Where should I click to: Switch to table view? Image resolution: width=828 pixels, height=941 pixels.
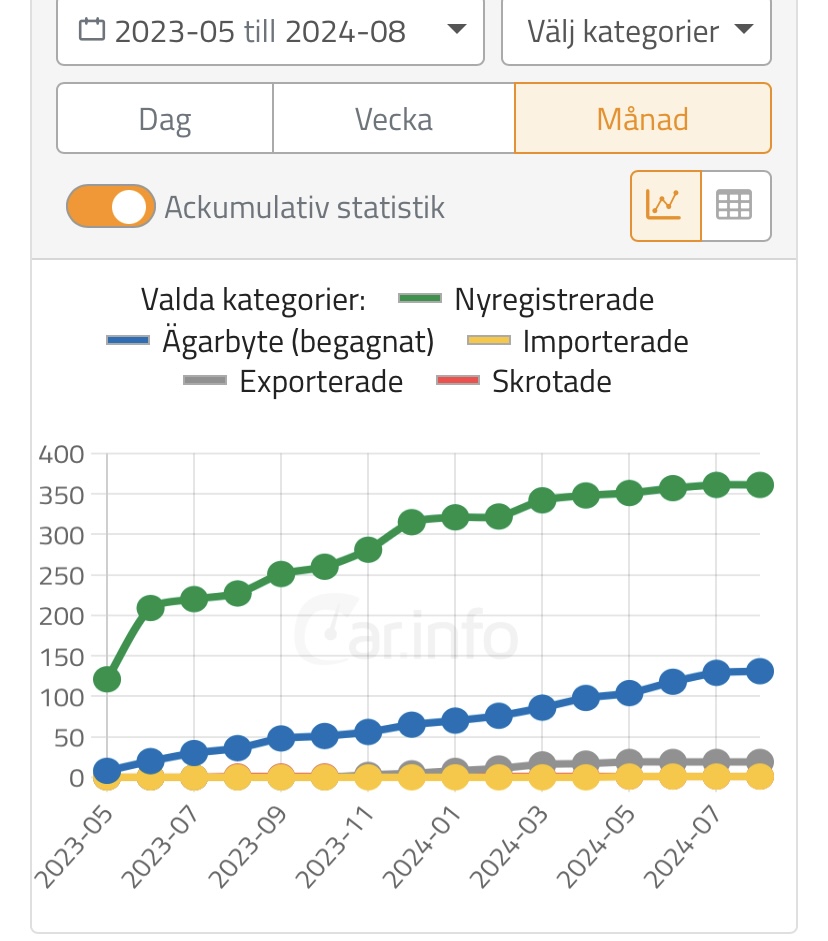coord(735,206)
